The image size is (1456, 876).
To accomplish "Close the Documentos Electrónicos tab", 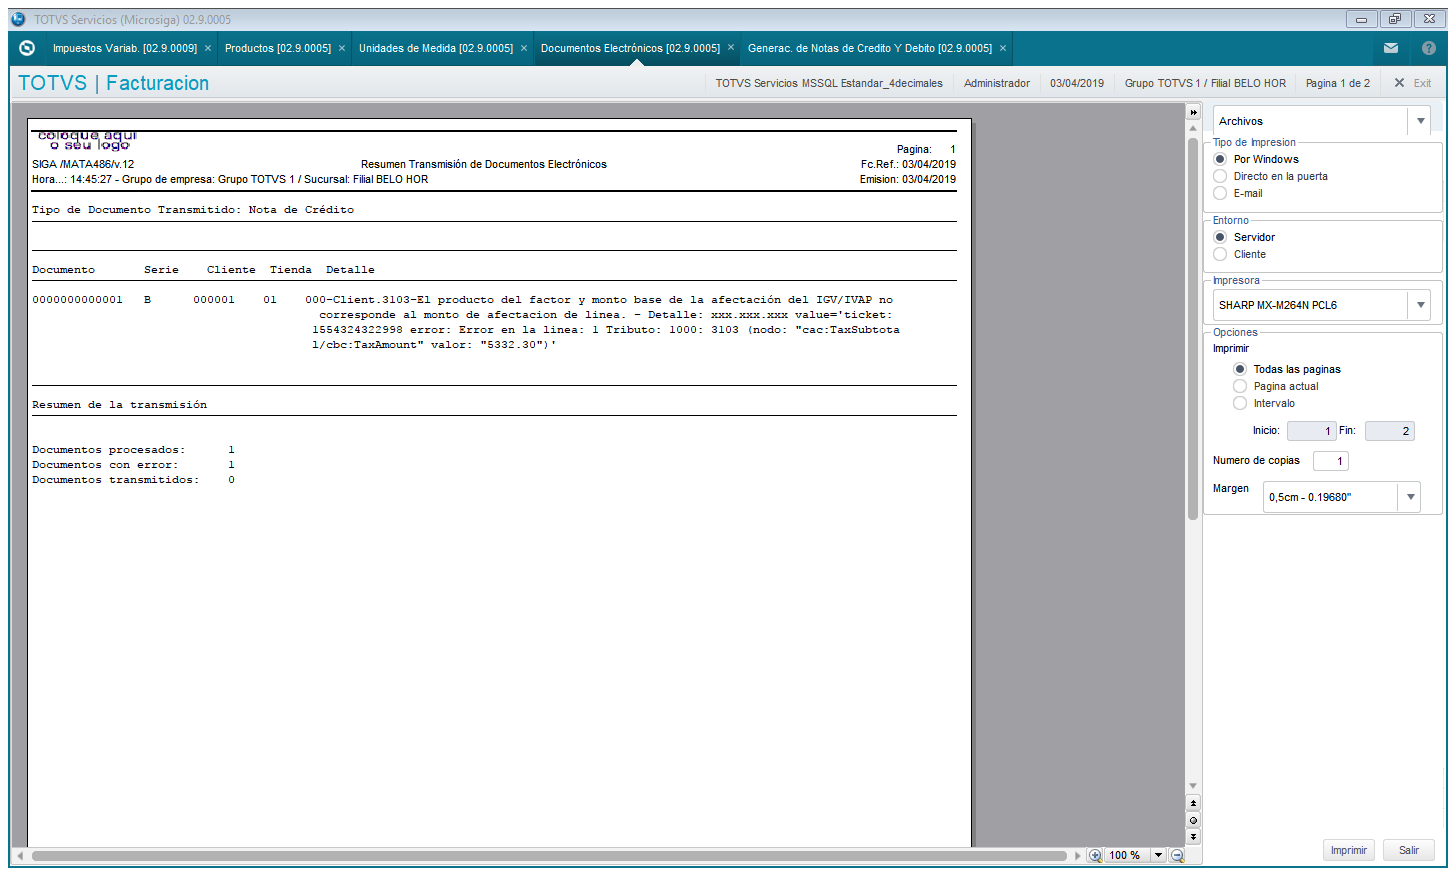I will point(731,48).
